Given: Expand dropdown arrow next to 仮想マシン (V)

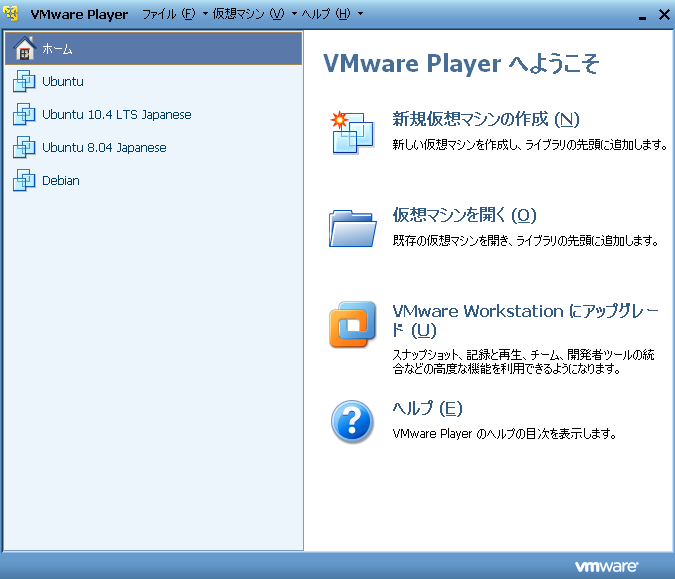Looking at the screenshot, I should 294,14.
